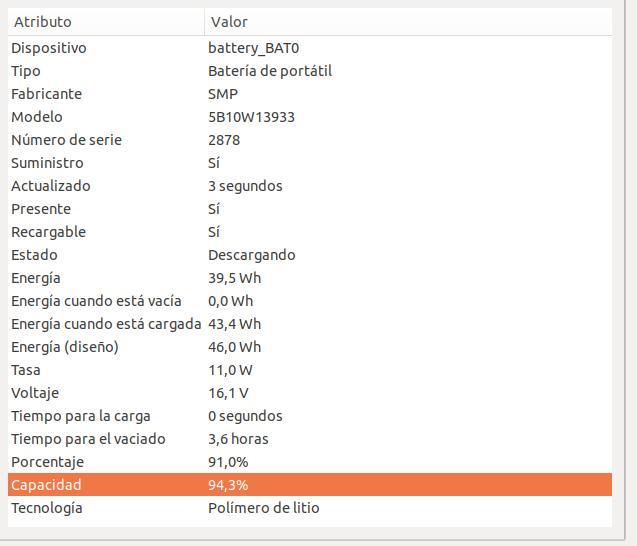Viewport: 637px width, 546px height.
Task: Click the serial number 2878
Action: coord(224,140)
